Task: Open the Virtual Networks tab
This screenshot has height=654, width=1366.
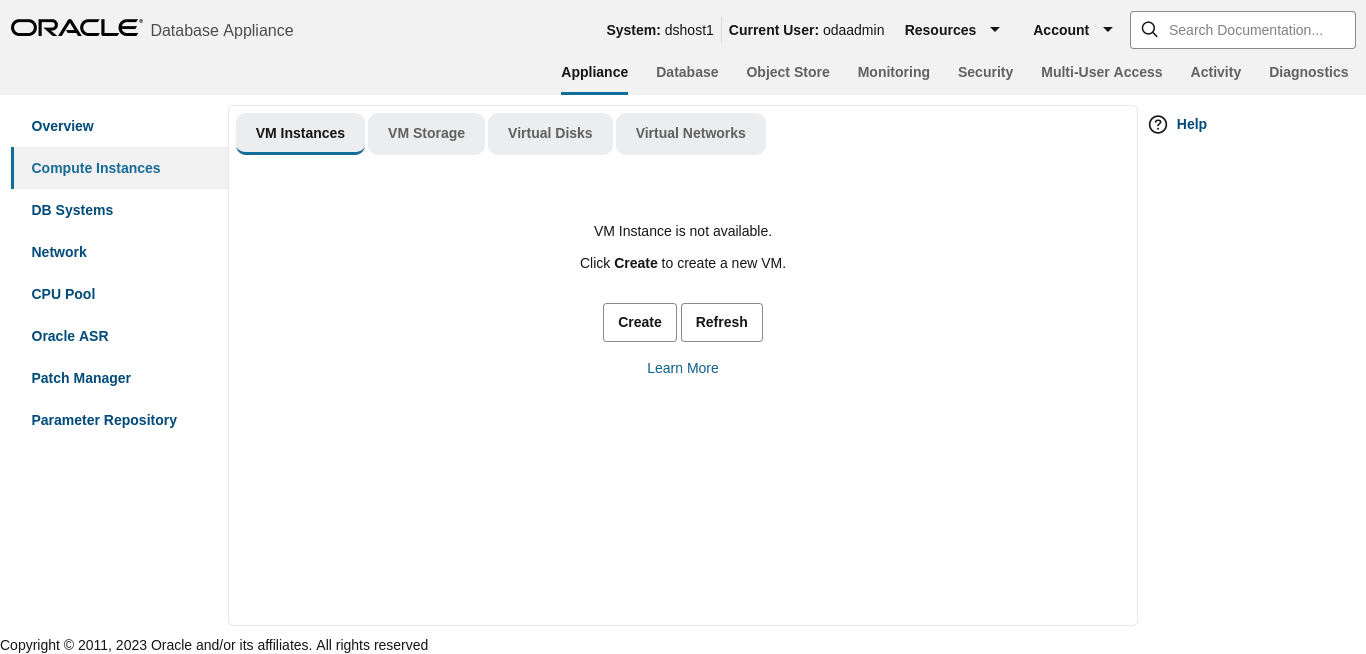Action: point(690,133)
